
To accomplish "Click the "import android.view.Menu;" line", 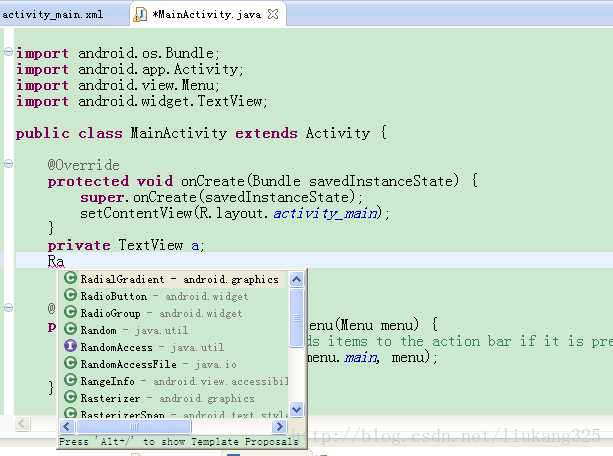I will click(x=118, y=85).
